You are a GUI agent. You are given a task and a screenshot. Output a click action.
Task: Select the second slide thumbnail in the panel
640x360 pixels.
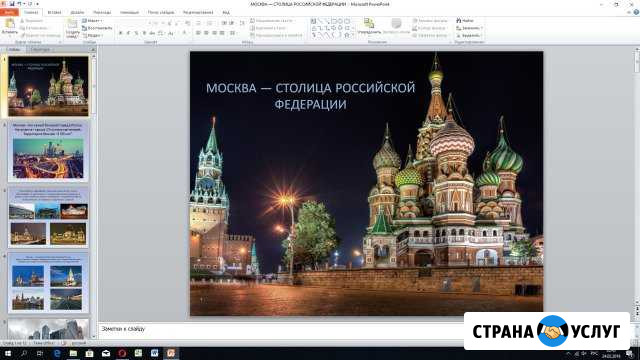click(x=48, y=152)
